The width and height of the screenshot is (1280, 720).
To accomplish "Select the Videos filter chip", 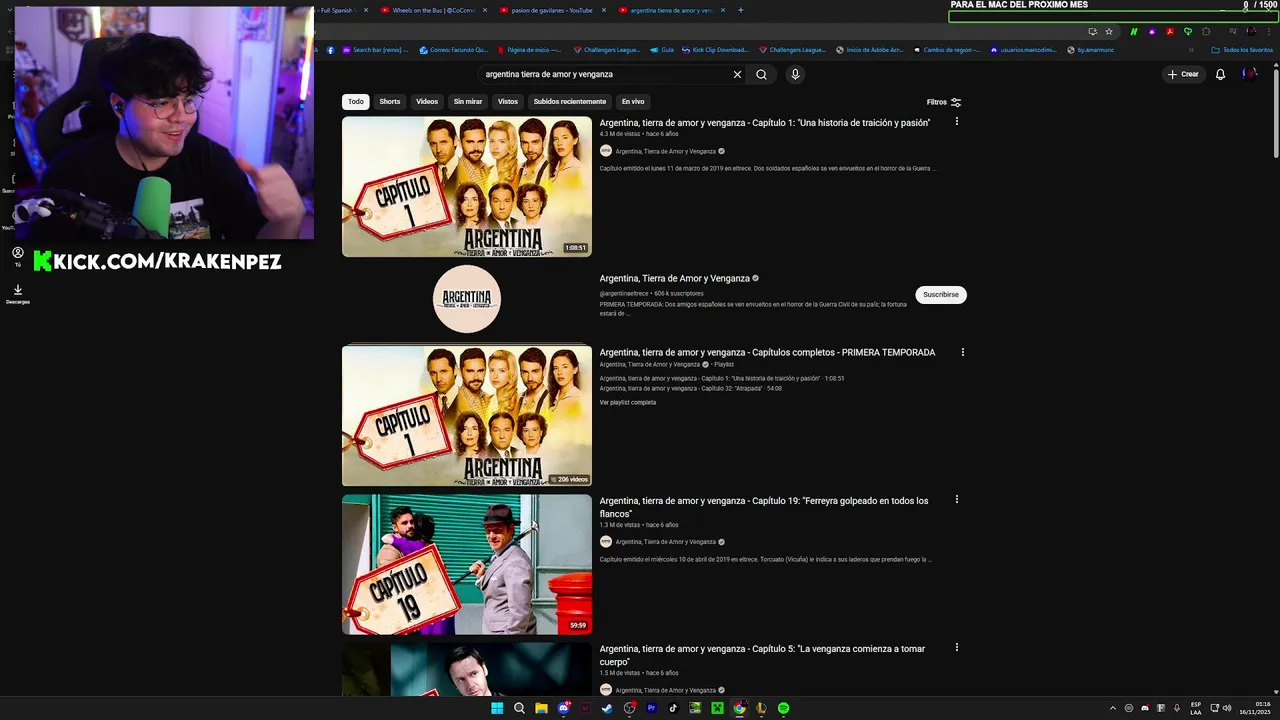I will tap(427, 101).
